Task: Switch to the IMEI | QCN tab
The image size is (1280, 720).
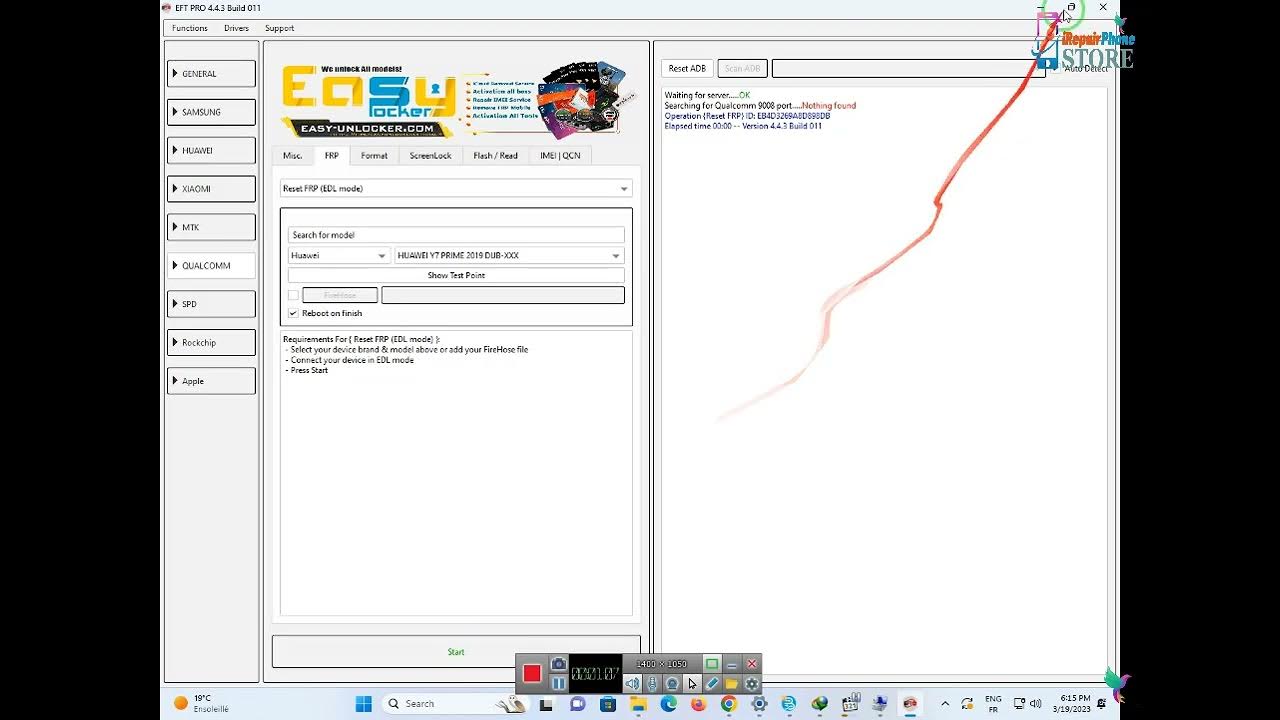Action: tap(560, 155)
